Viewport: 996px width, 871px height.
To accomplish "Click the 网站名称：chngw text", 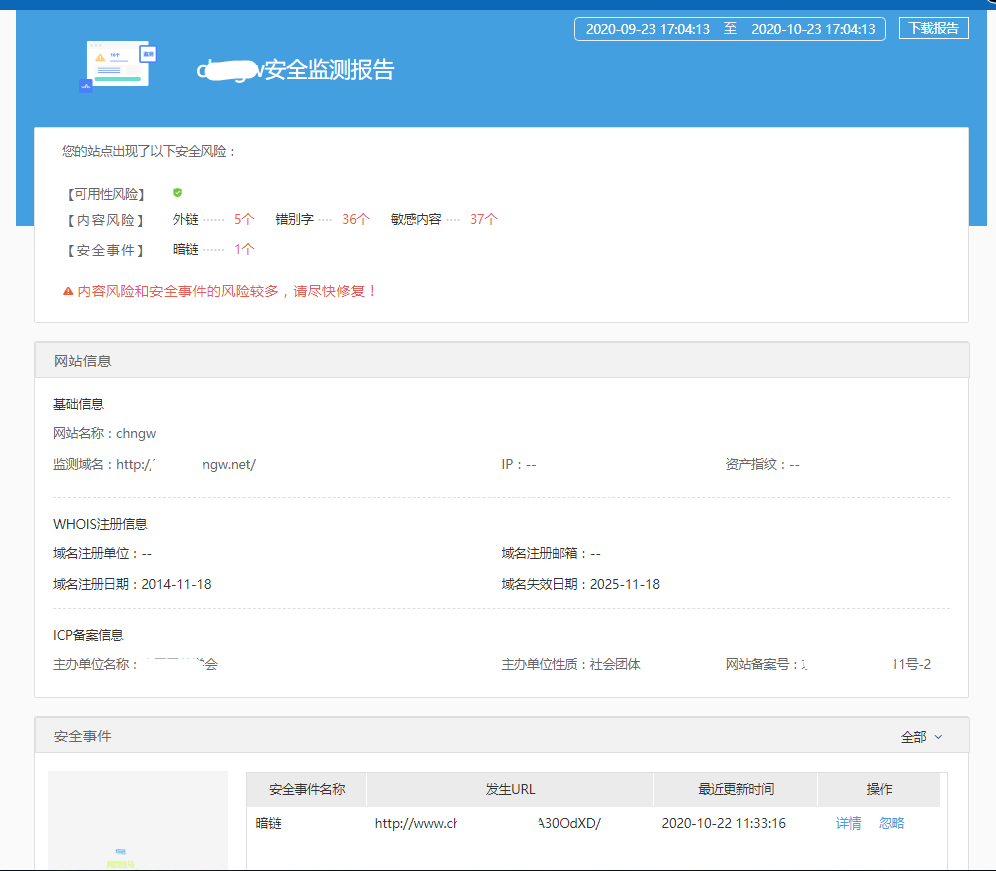I will click(104, 433).
